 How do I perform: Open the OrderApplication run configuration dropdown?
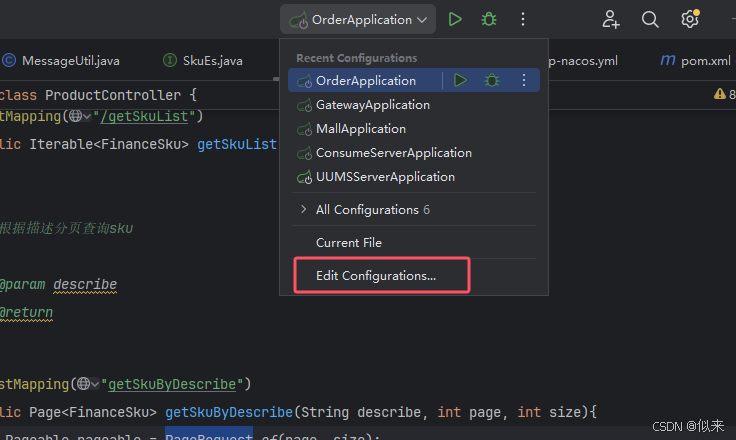tap(358, 20)
